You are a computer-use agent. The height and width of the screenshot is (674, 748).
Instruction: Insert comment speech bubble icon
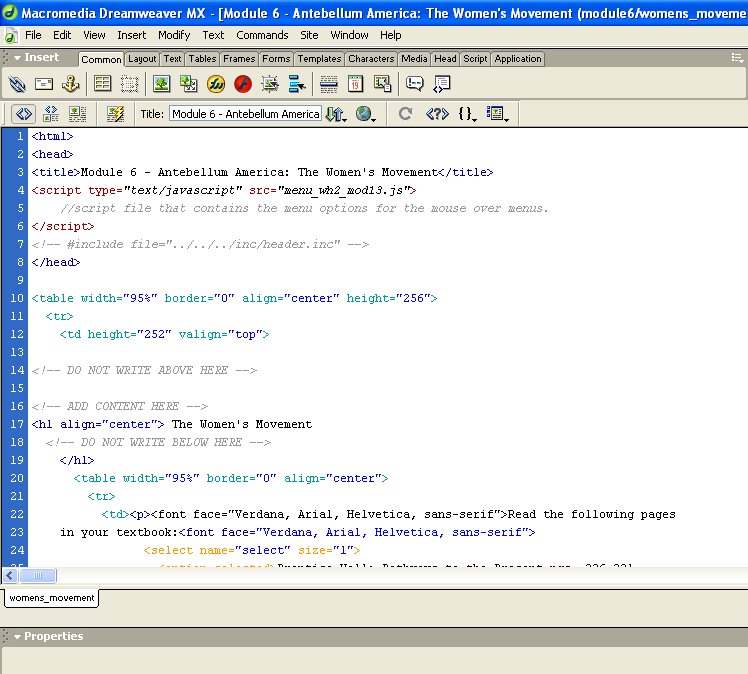[415, 84]
